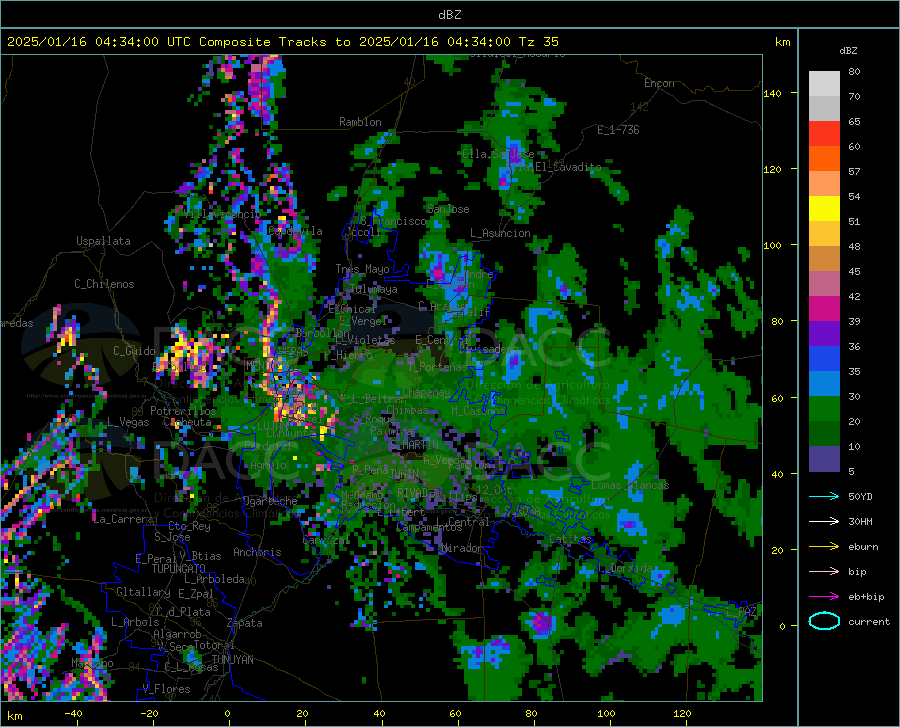Click the 'dBZ' heading above the color scale
Image resolution: width=900 pixels, height=727 pixels.
[848, 50]
